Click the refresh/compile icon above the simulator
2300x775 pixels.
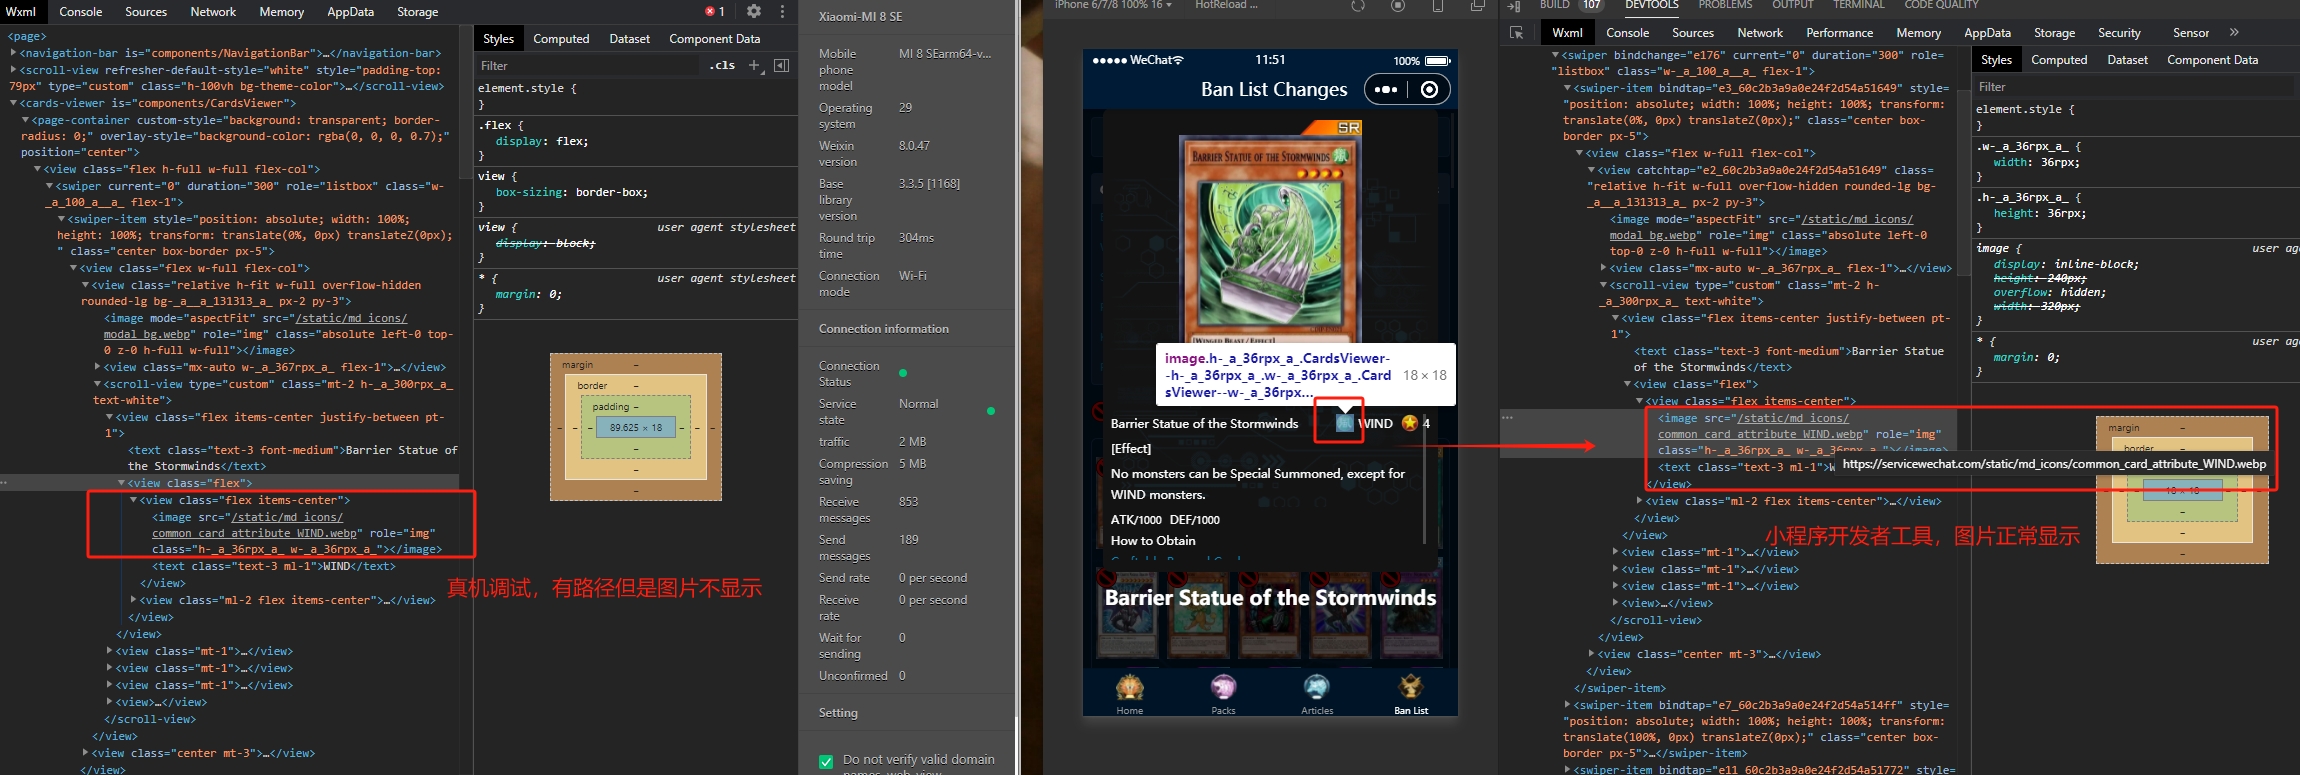coord(1358,6)
